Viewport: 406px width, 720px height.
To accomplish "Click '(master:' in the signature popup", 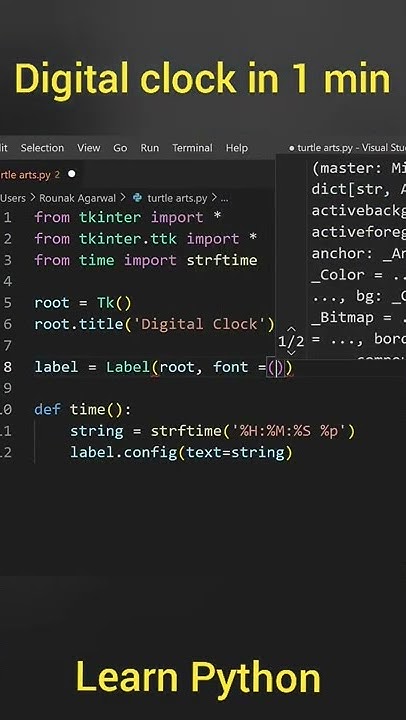I will [x=347, y=168].
